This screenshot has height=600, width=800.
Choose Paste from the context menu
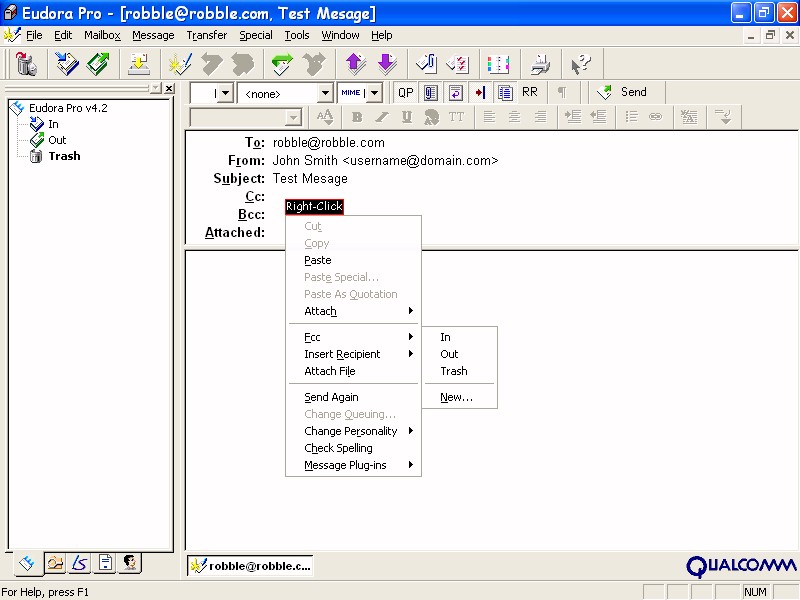[354, 260]
